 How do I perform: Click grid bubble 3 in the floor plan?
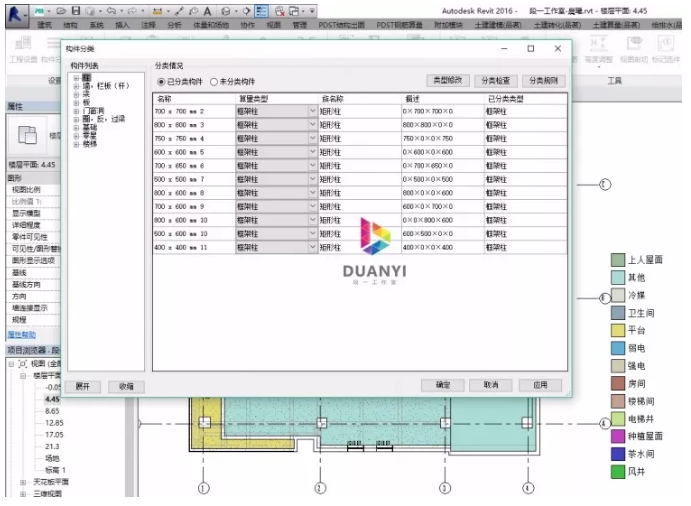[445, 488]
